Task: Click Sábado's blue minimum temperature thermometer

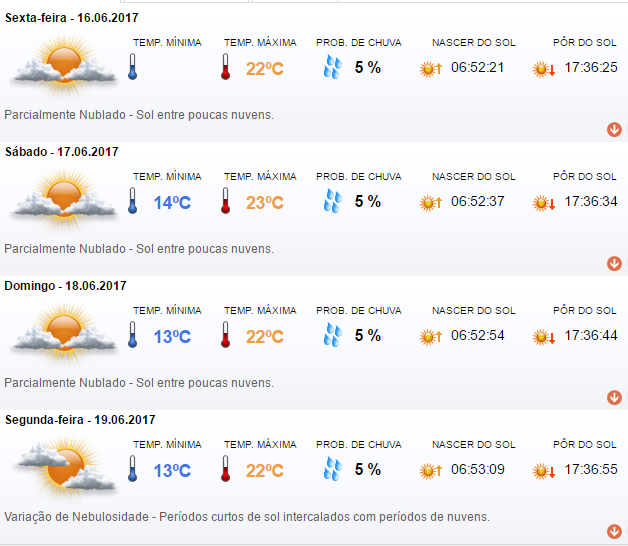Action: (x=132, y=202)
